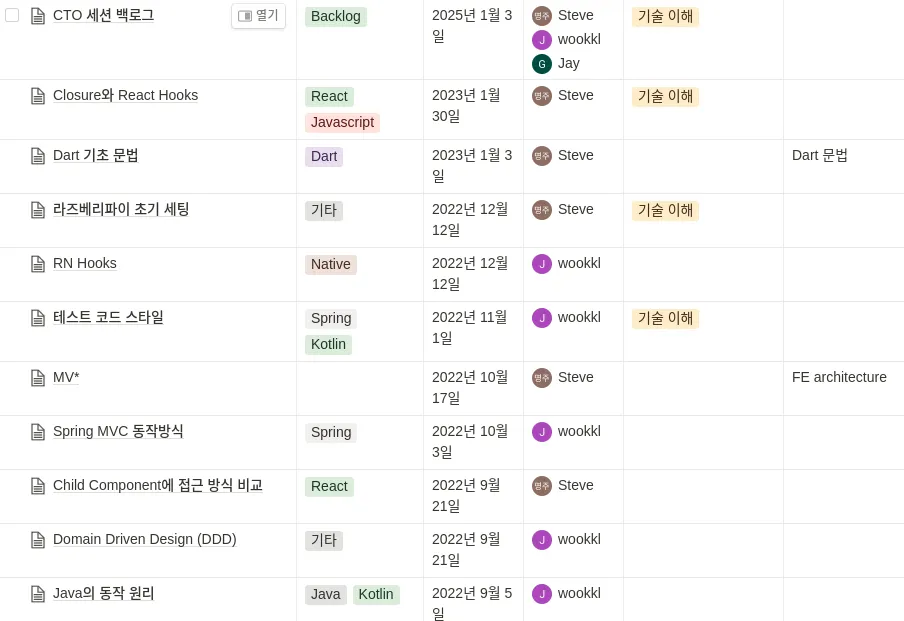The width and height of the screenshot is (904, 621).
Task: Open the Closure와 React Hooks page
Action: point(125,96)
